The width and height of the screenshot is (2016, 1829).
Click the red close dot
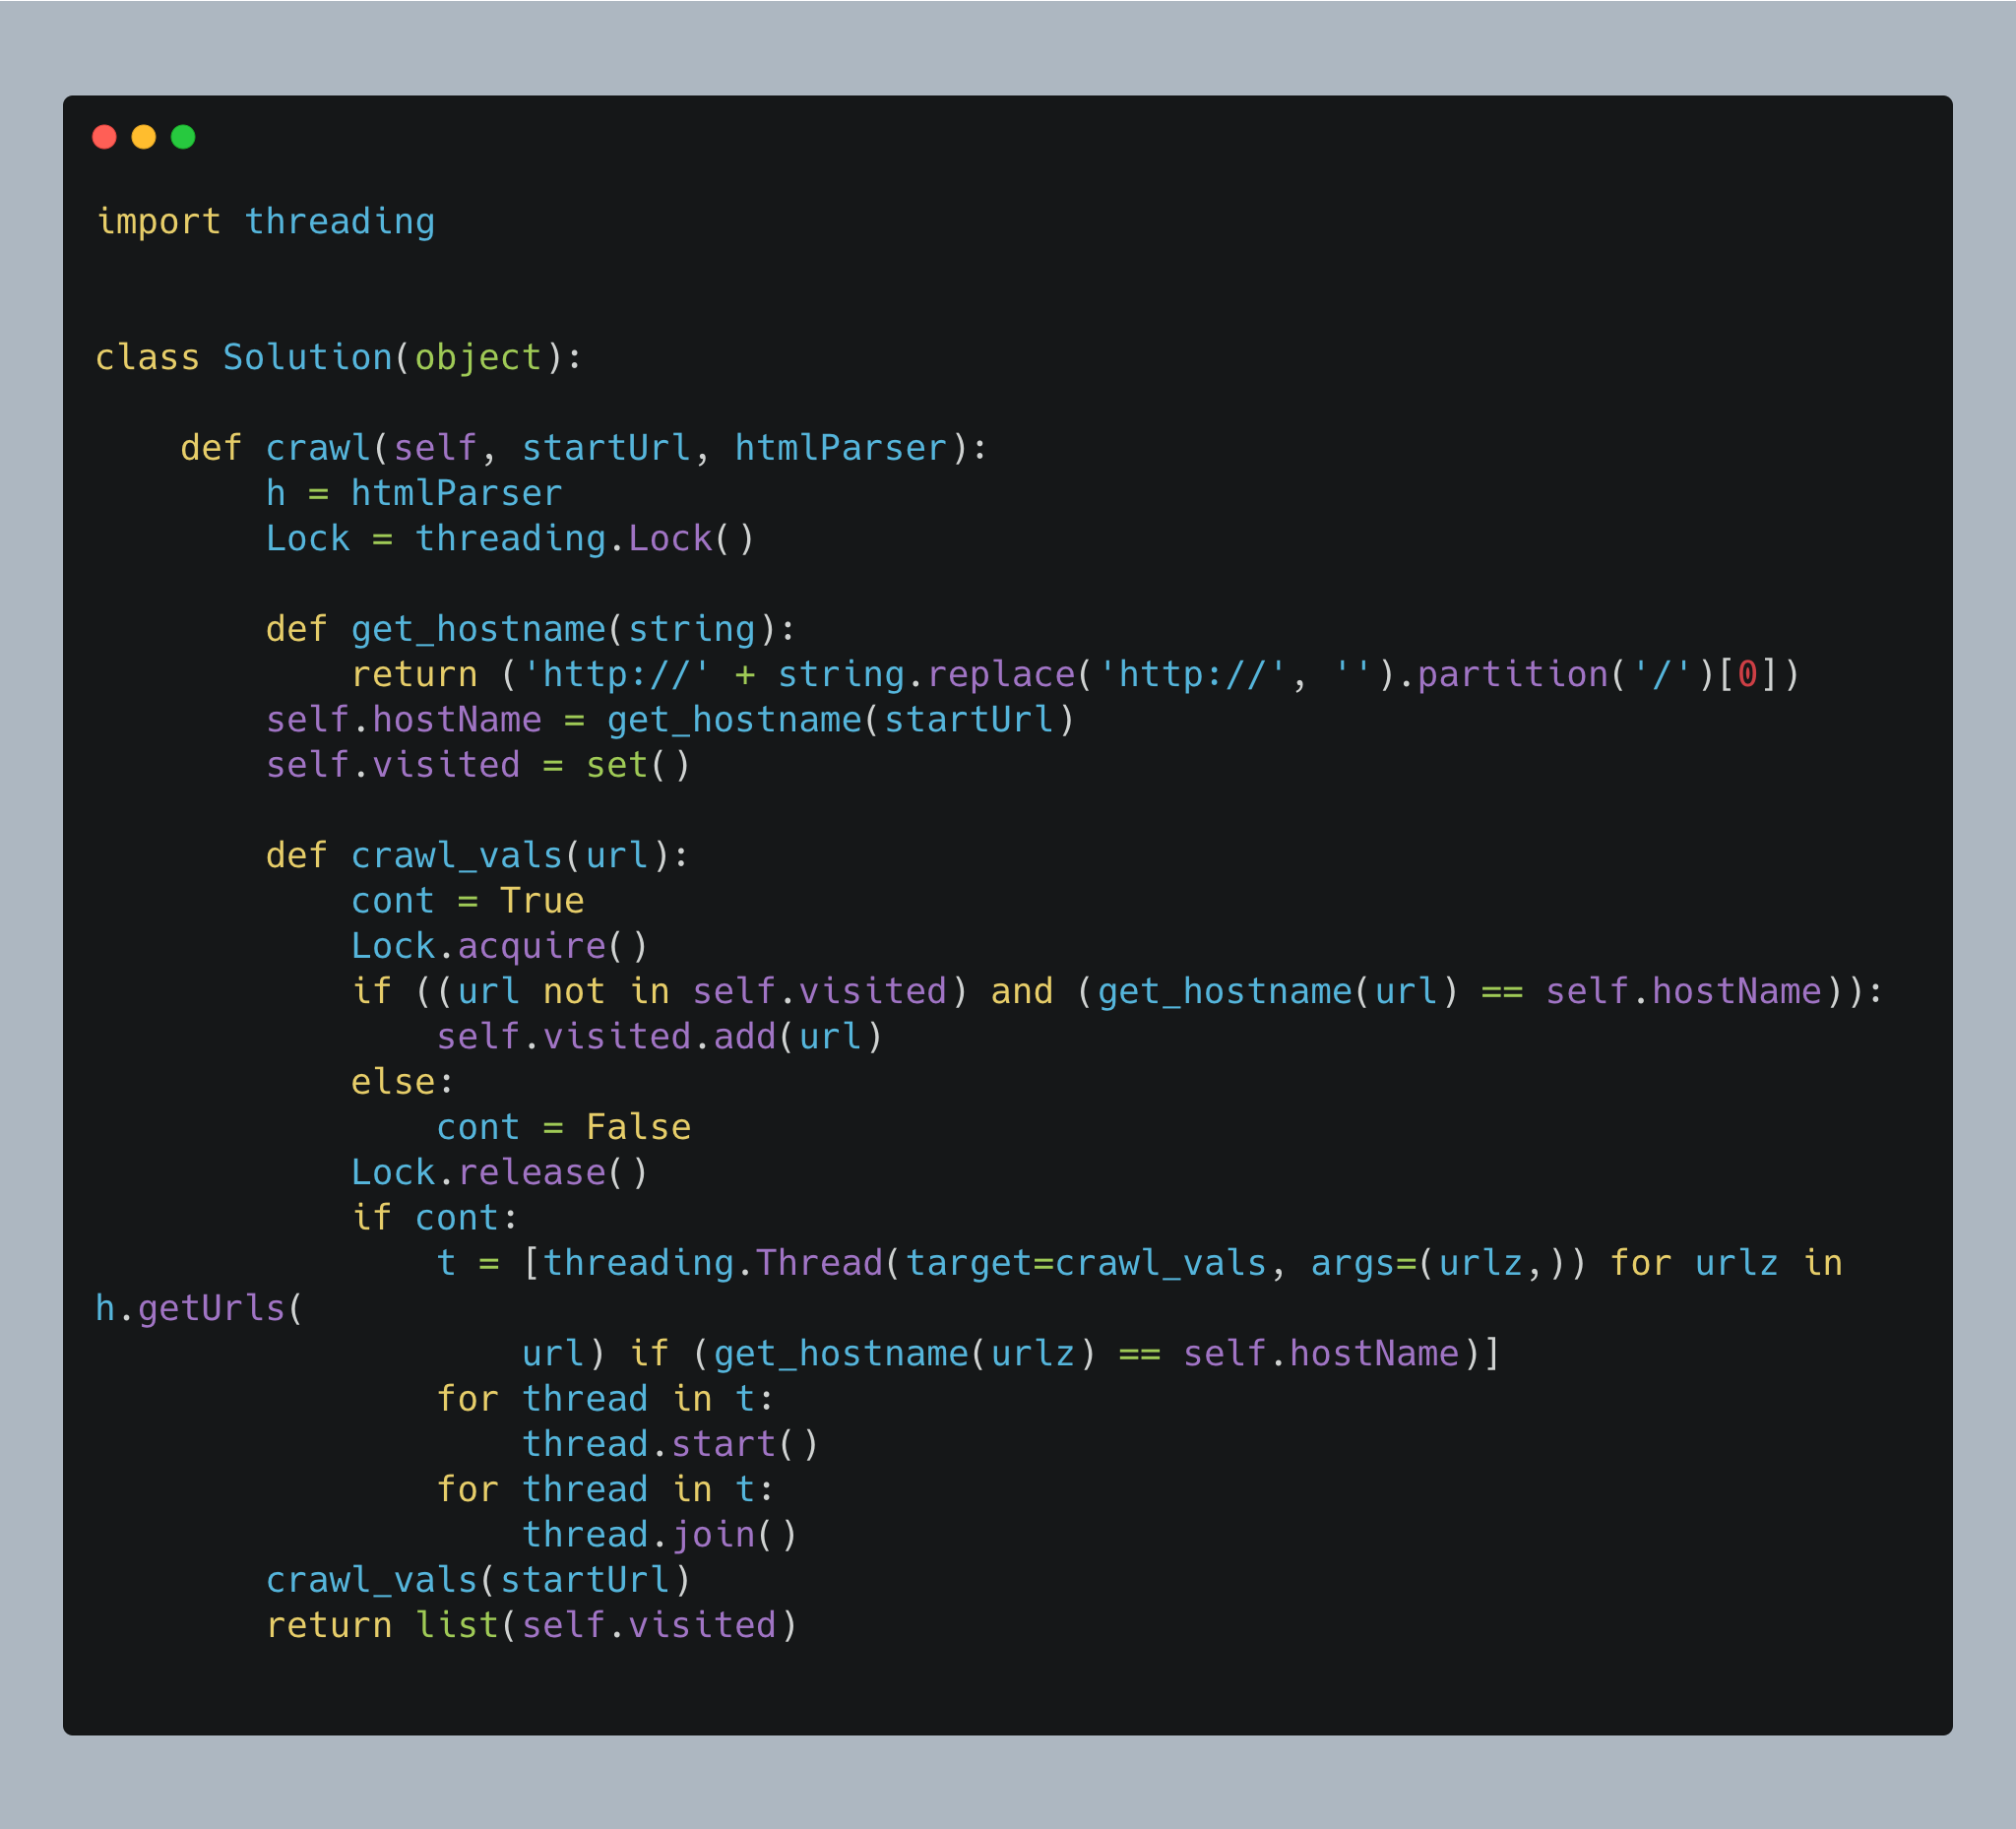click(x=104, y=137)
